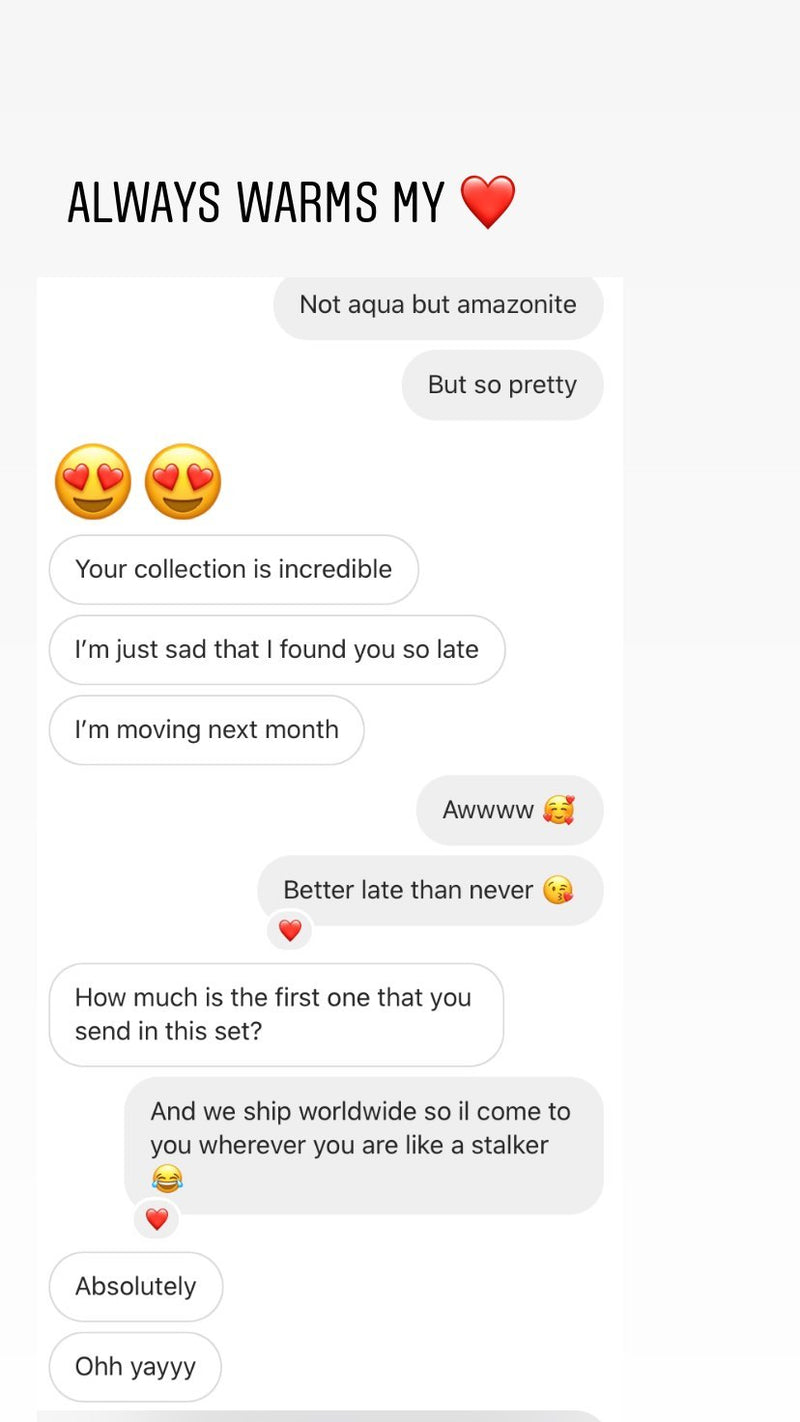Tap the left heart-eyes emoji

tap(92, 482)
